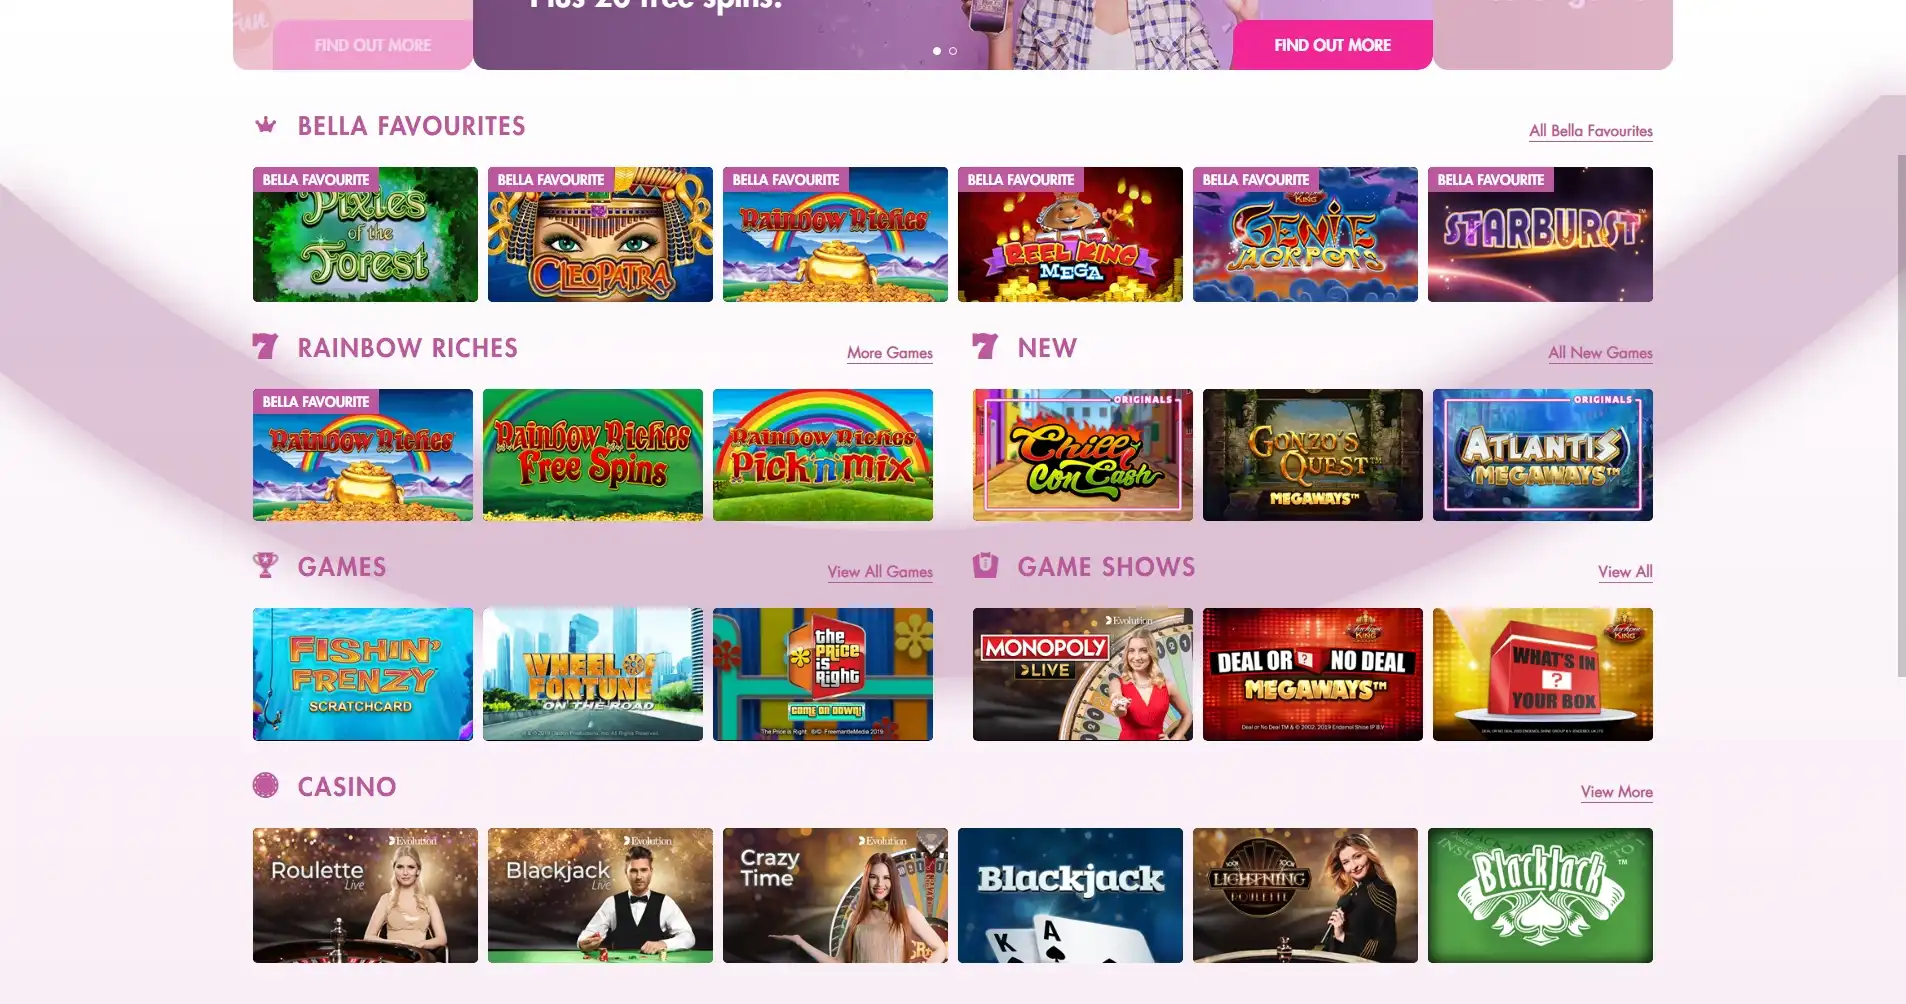Open the Cleopatra game thumbnail
1906x1004 pixels.
[600, 234]
